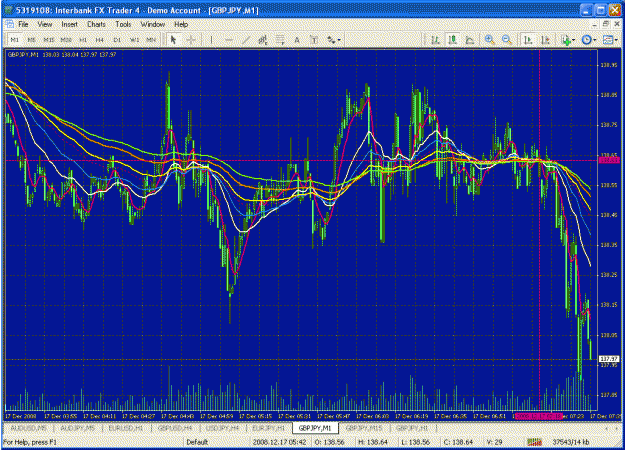Draw a vertical line tool
The width and height of the screenshot is (625, 450).
tap(211, 39)
